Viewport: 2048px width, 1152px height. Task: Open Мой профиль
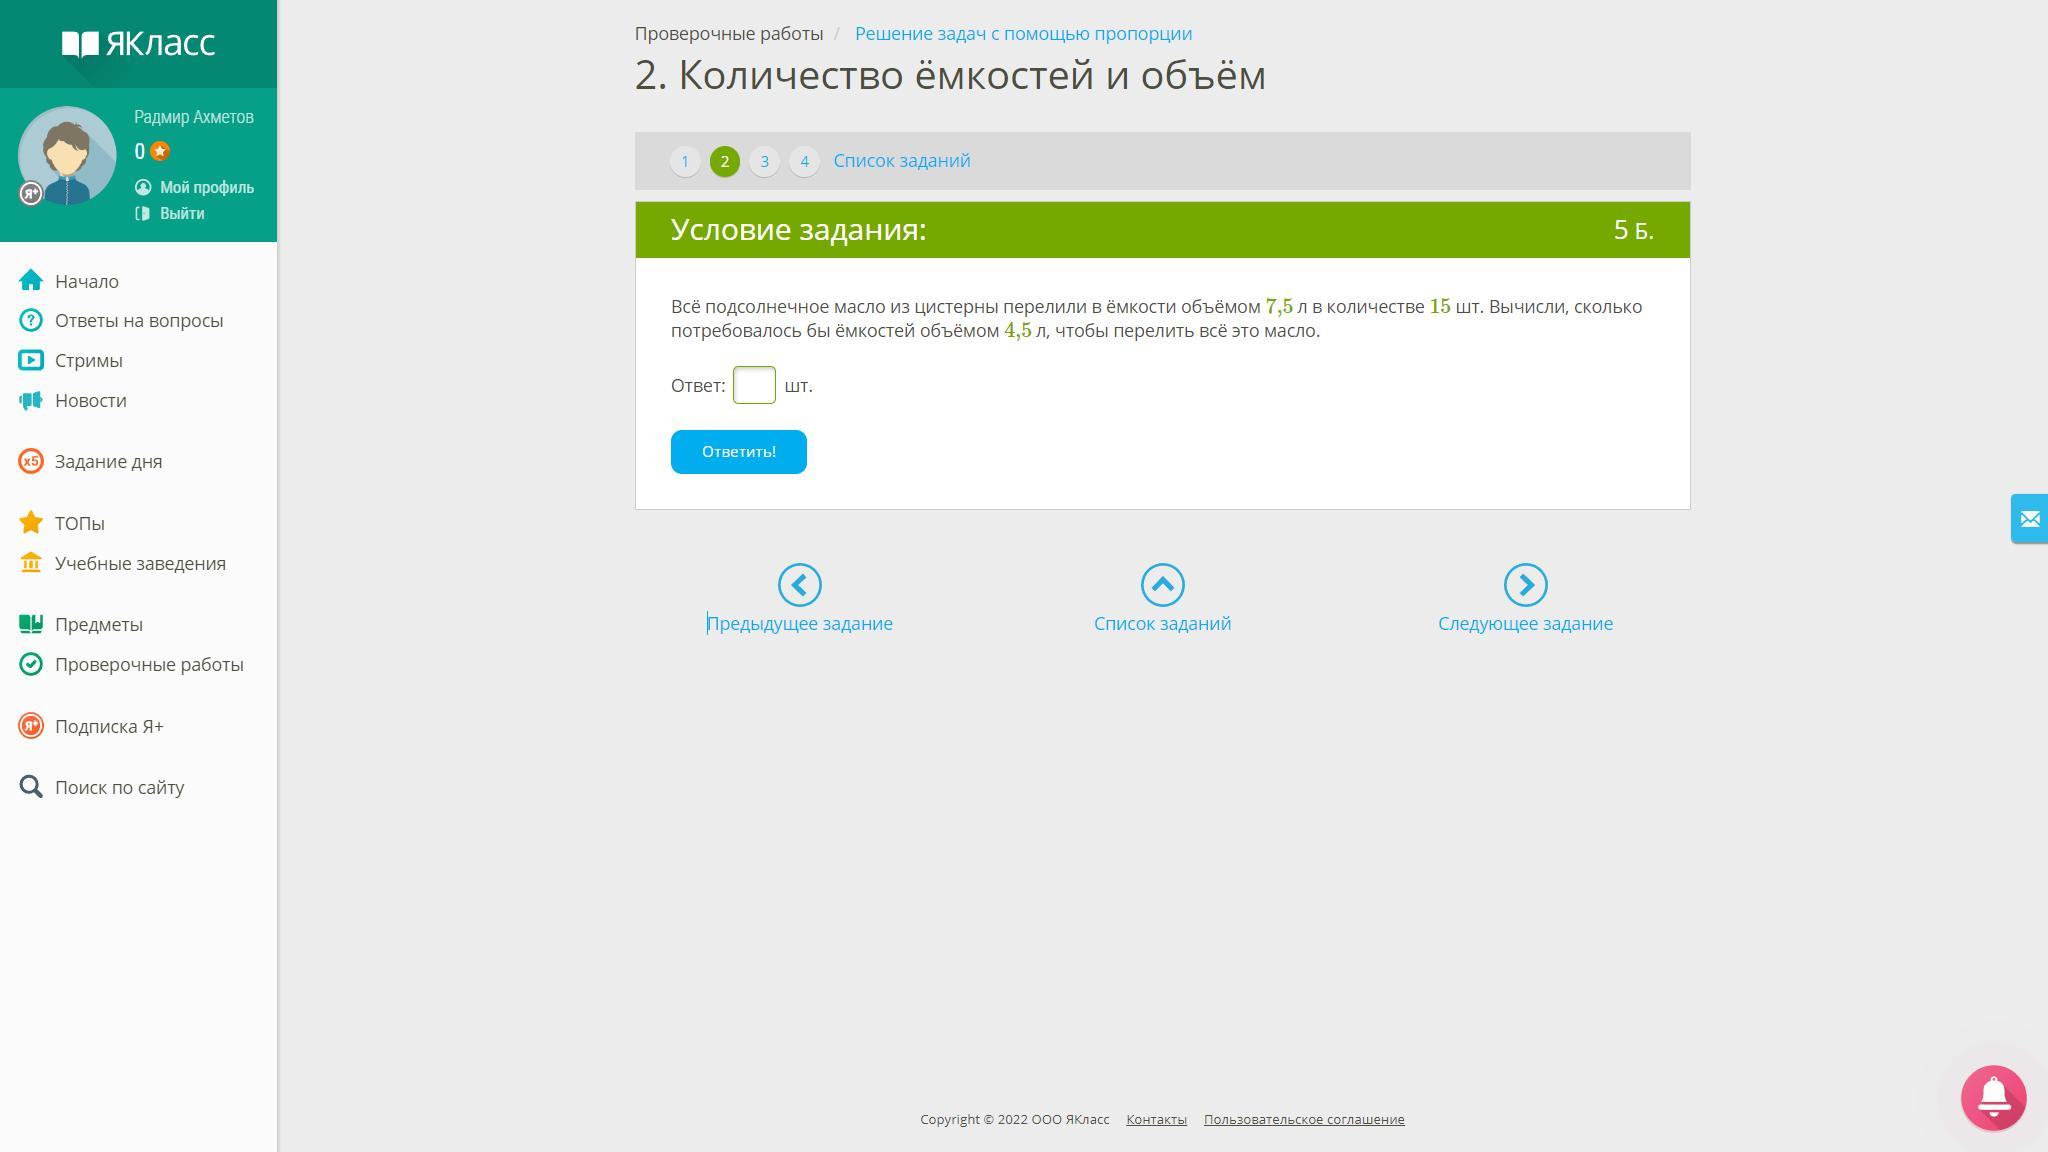click(206, 187)
